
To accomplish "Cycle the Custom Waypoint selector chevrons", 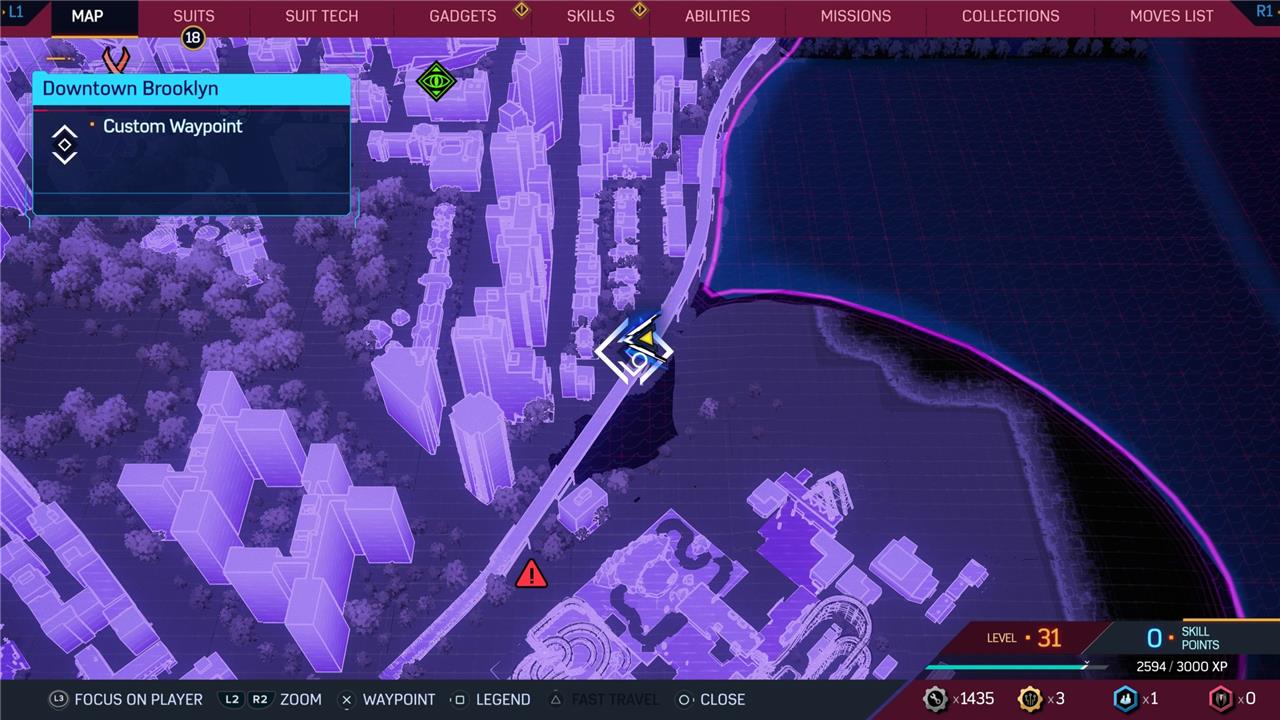I will [x=64, y=144].
